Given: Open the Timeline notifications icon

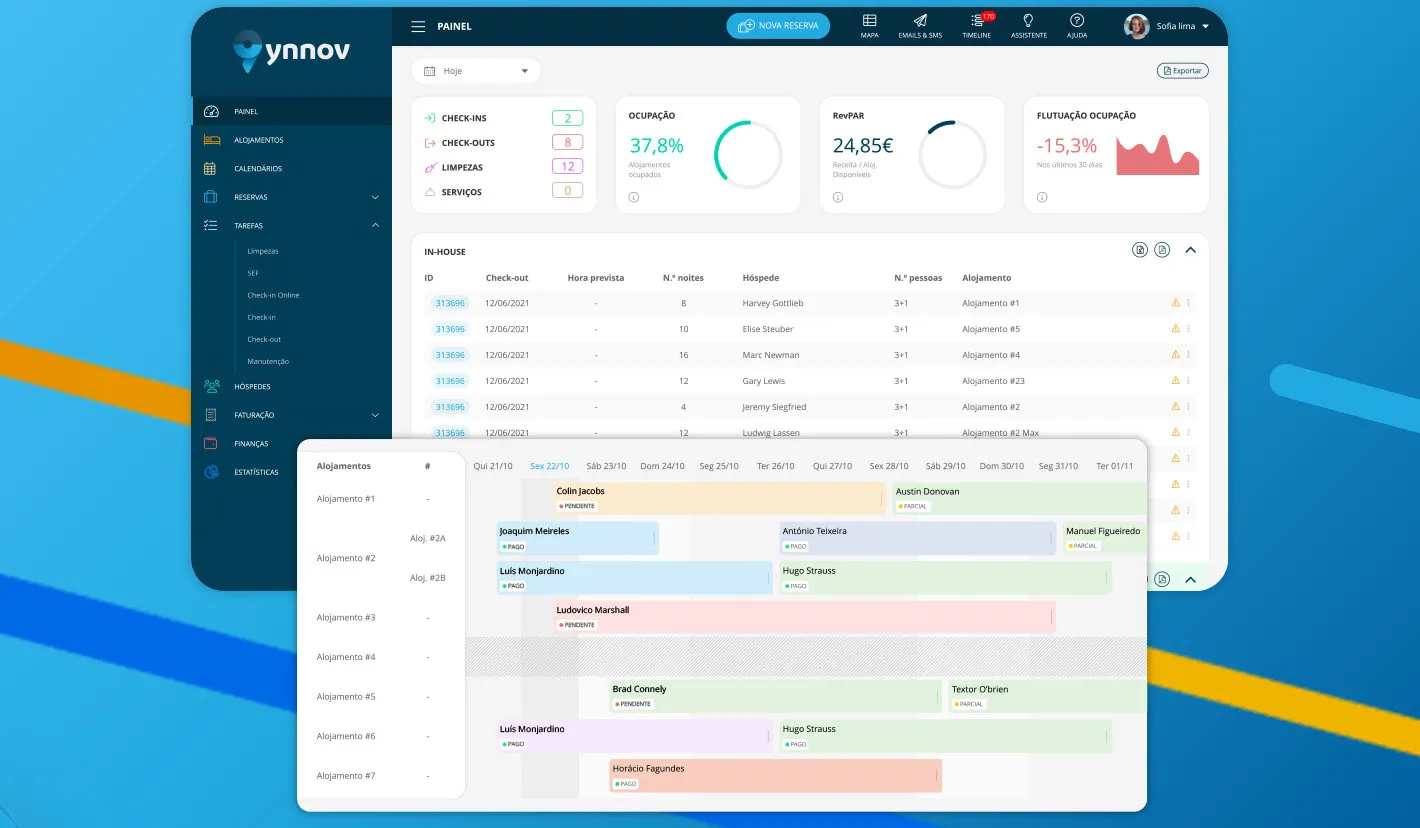Looking at the screenshot, I should point(977,26).
